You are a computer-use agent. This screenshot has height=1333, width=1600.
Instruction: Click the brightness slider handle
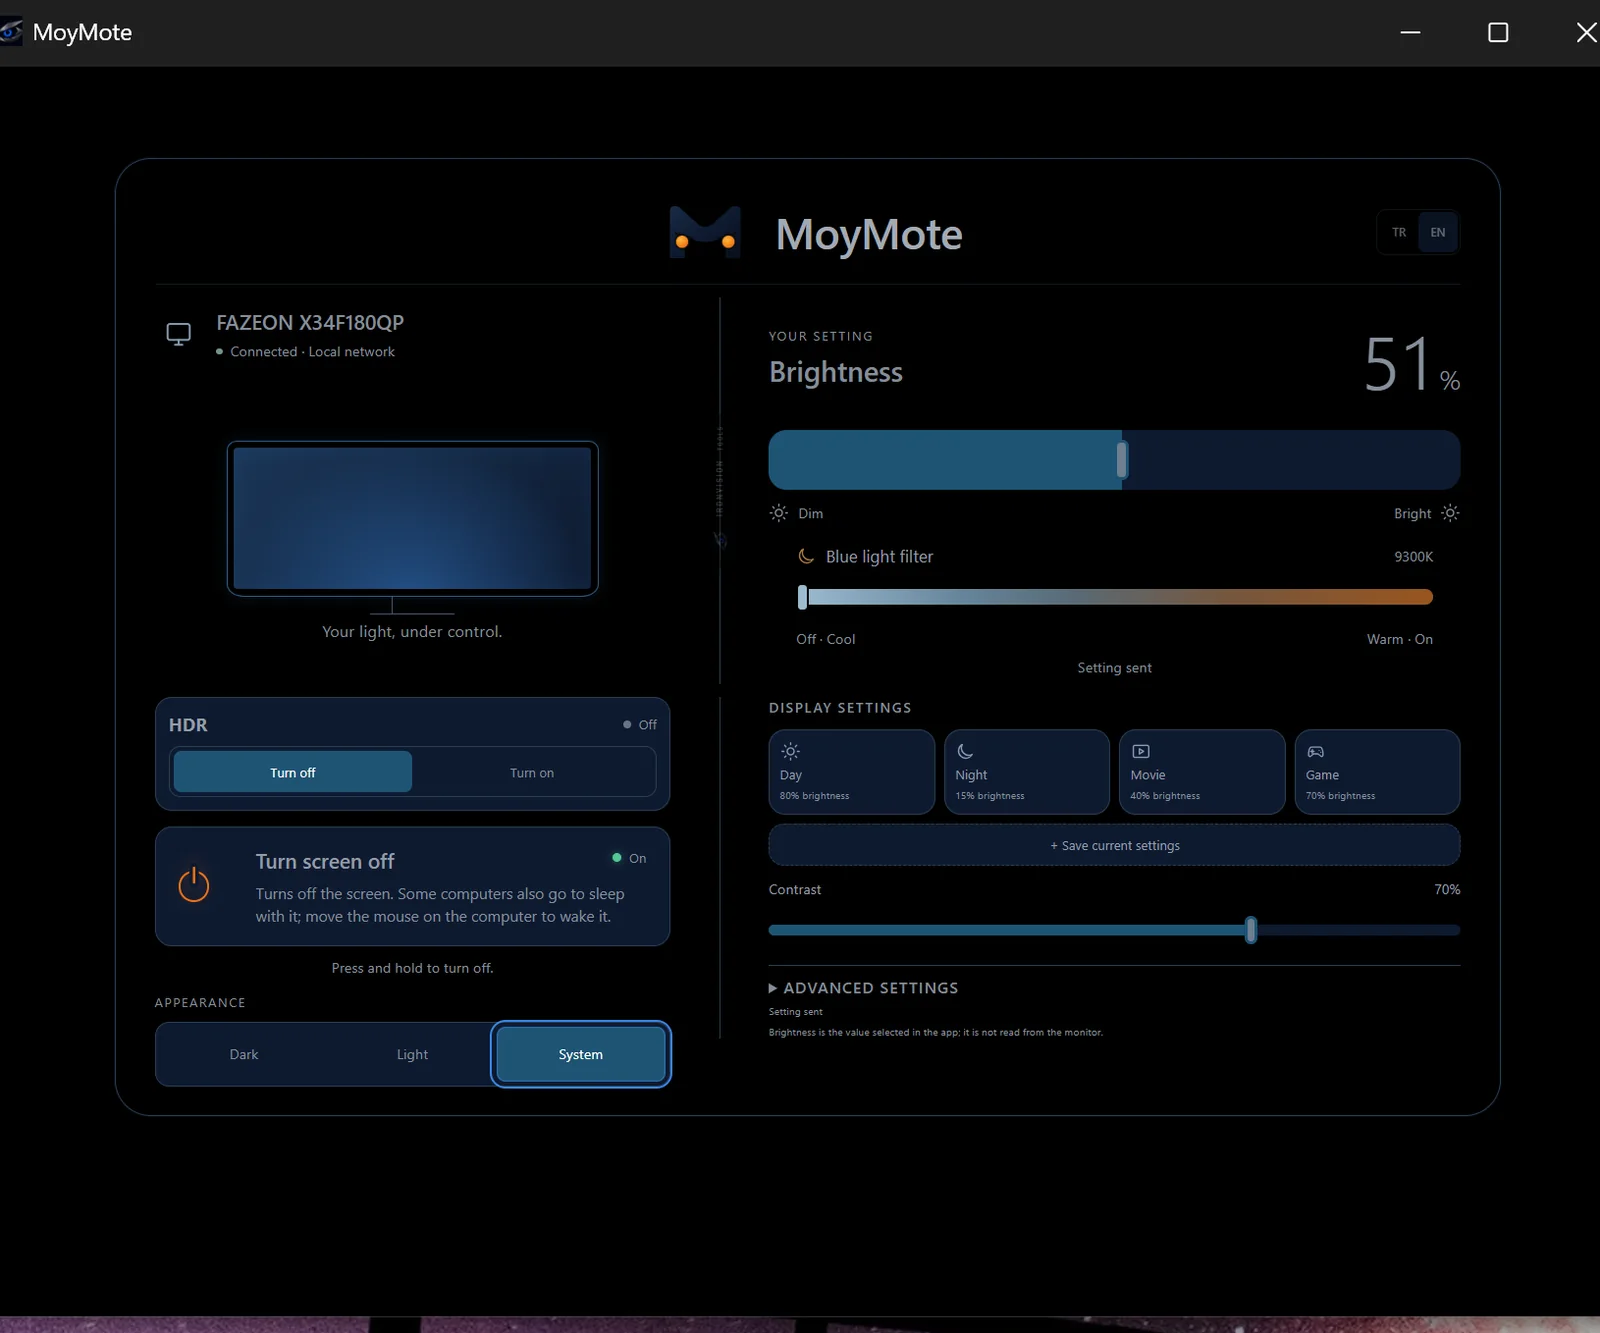click(1122, 460)
